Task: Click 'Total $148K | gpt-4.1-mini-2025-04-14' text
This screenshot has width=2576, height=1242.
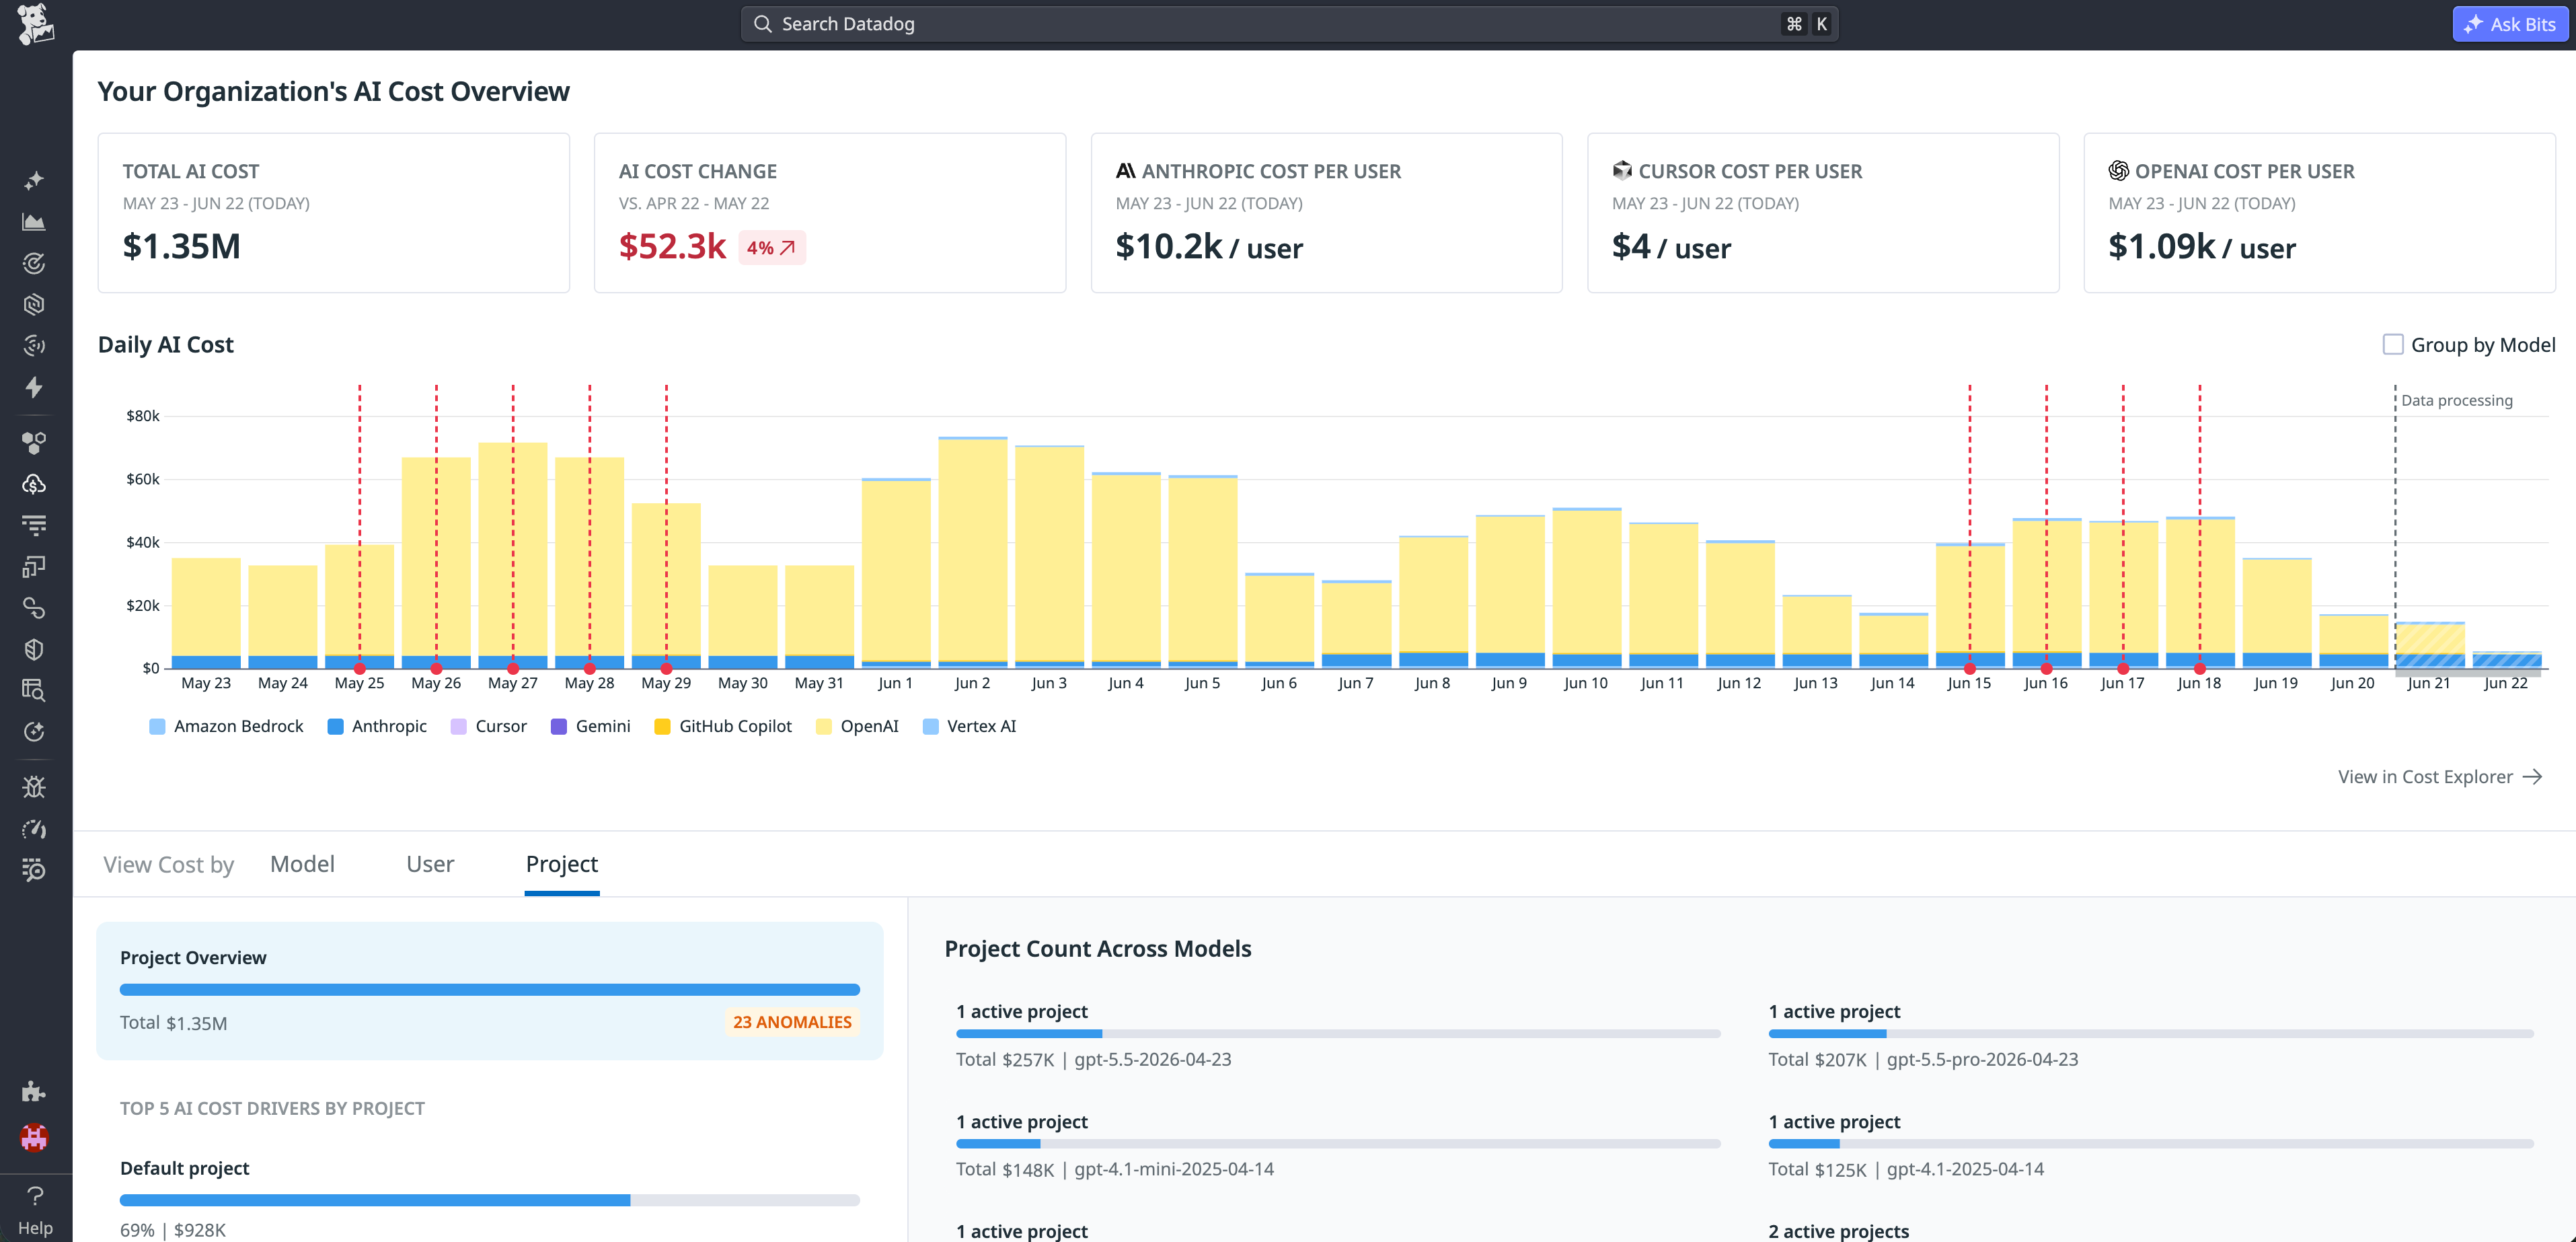Action: coord(1115,1169)
